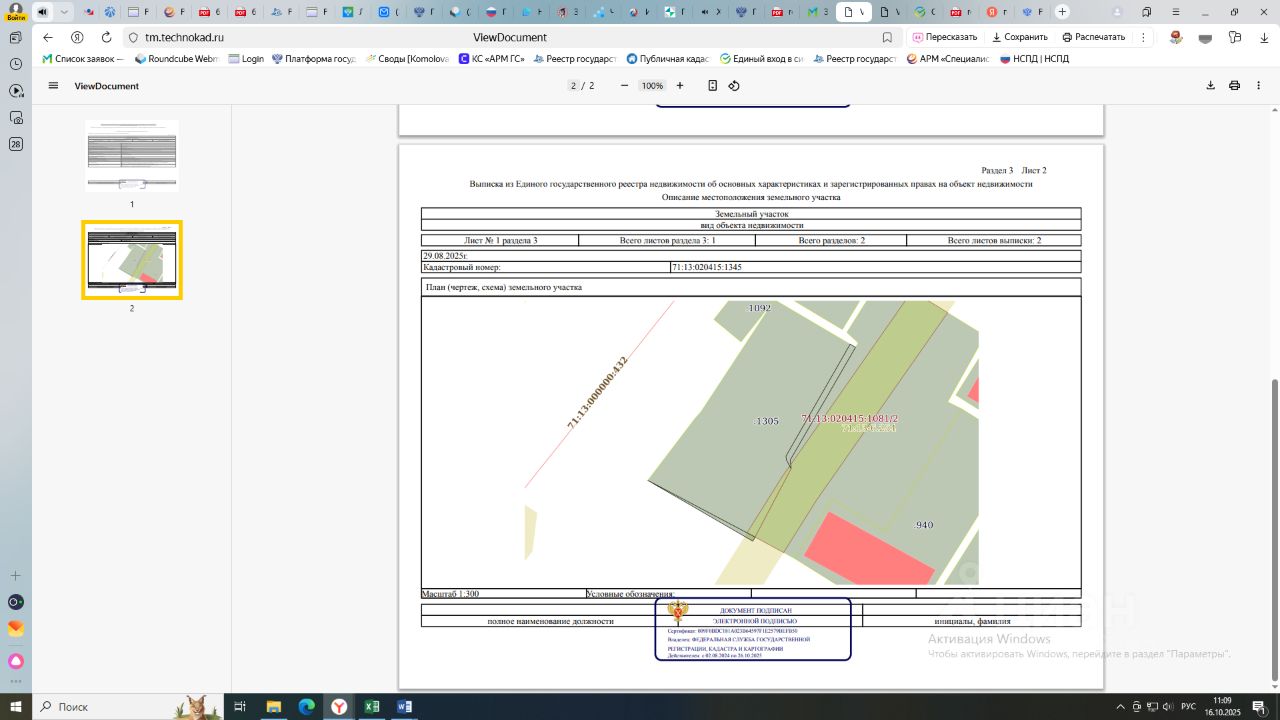The height and width of the screenshot is (720, 1280).
Task: Zoom out the PDF document
Action: (625, 86)
